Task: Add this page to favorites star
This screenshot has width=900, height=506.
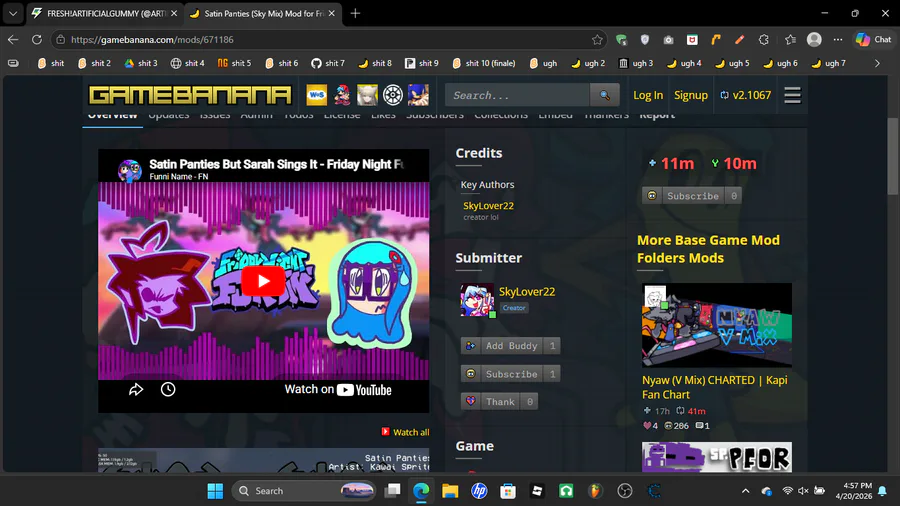Action: 597,40
